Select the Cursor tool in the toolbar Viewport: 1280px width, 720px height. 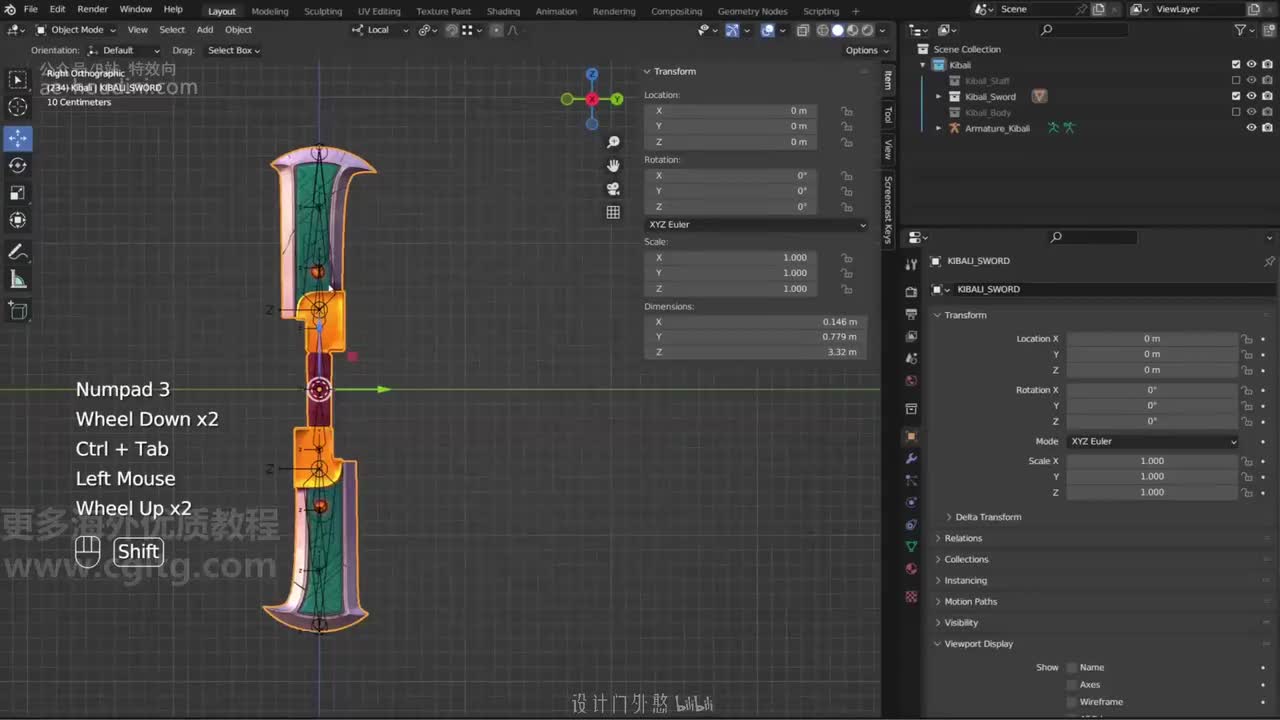click(x=18, y=107)
